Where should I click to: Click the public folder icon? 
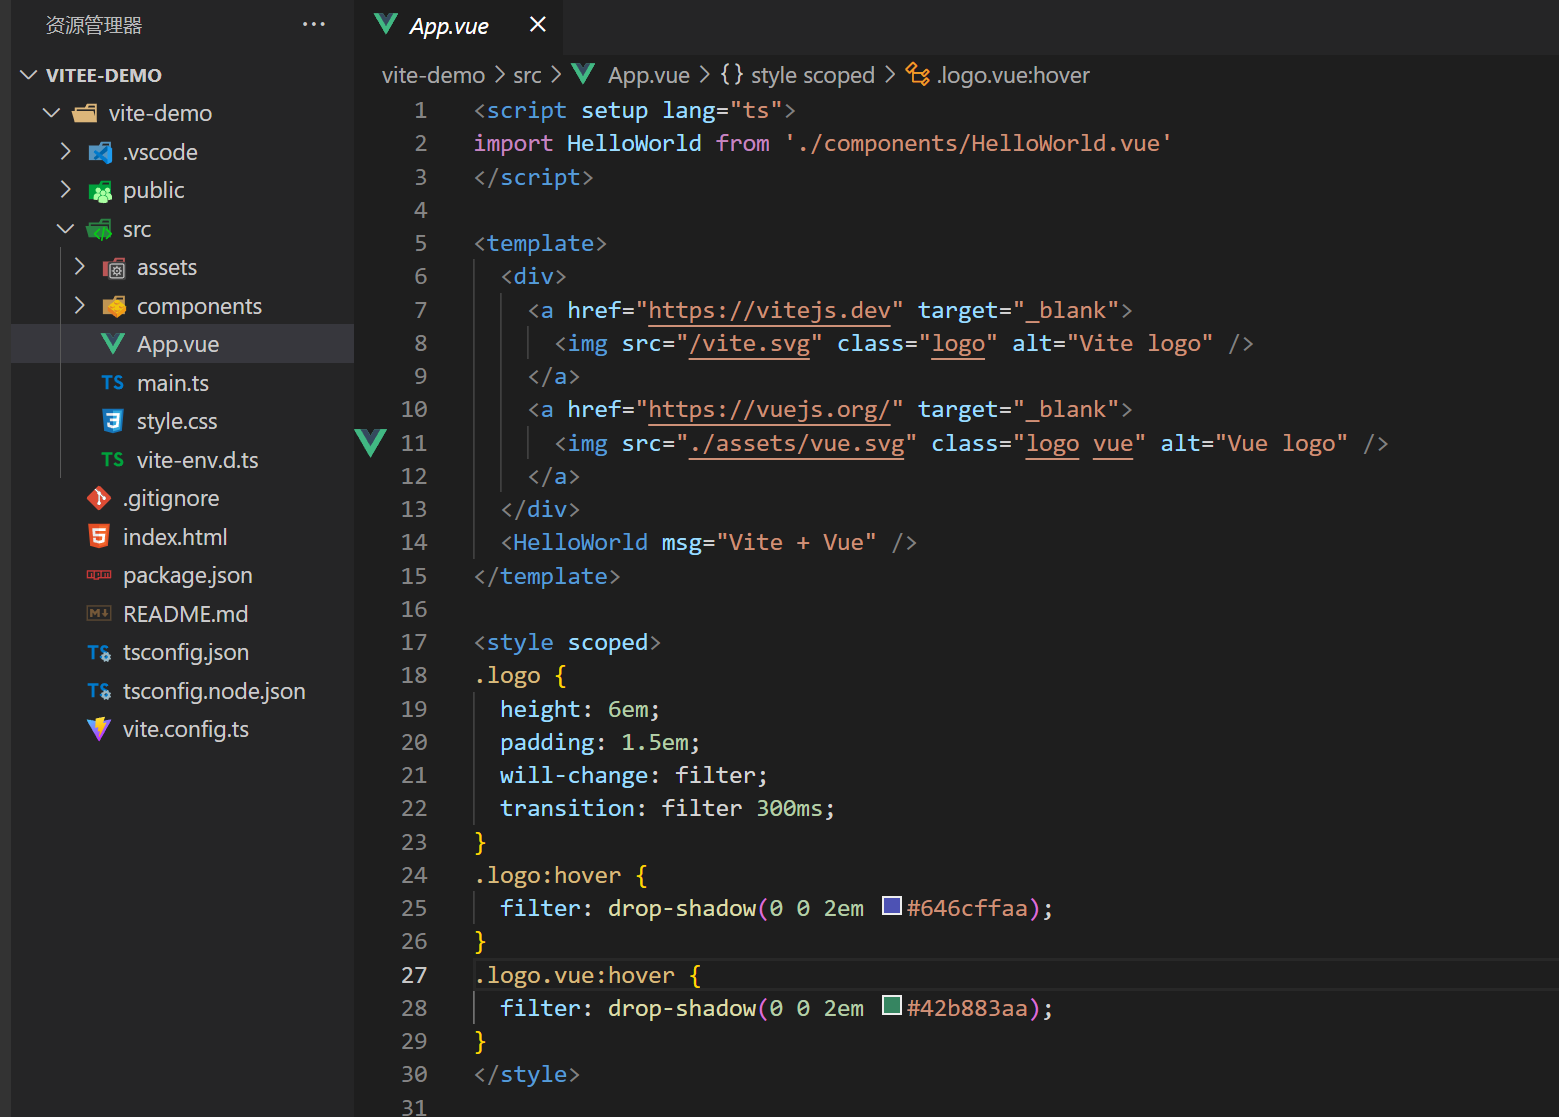100,191
